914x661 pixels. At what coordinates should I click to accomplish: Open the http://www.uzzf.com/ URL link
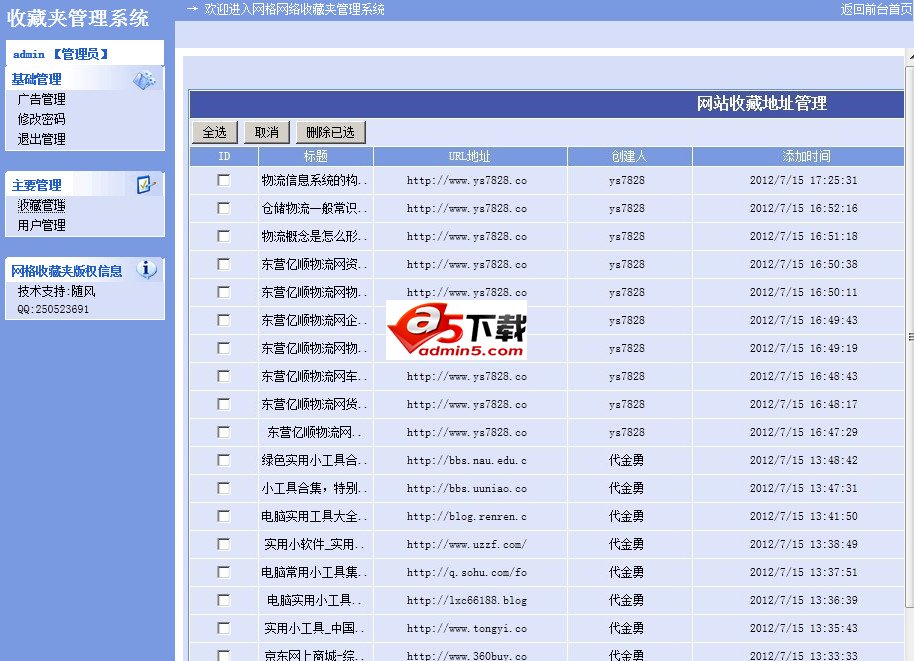(x=467, y=544)
